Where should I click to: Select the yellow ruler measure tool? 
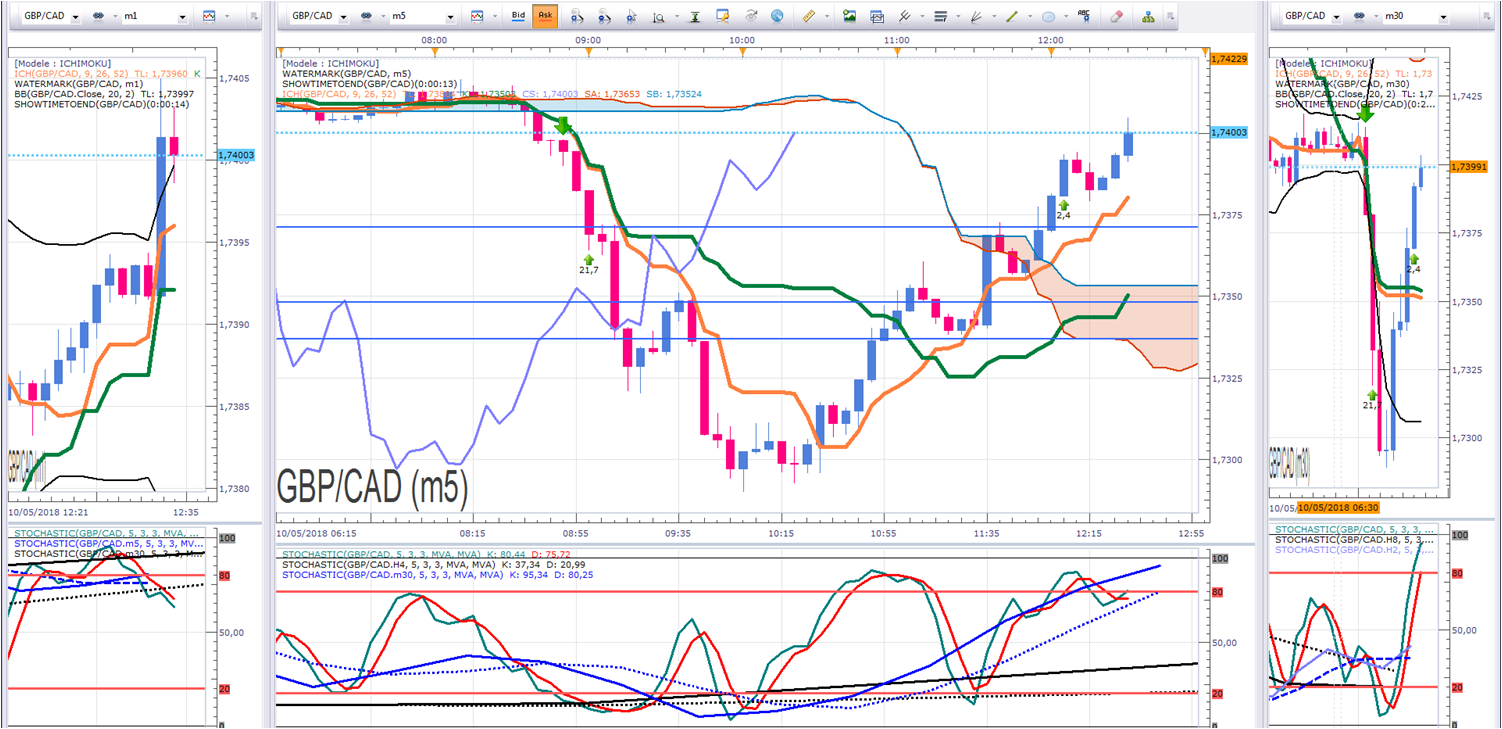click(809, 16)
